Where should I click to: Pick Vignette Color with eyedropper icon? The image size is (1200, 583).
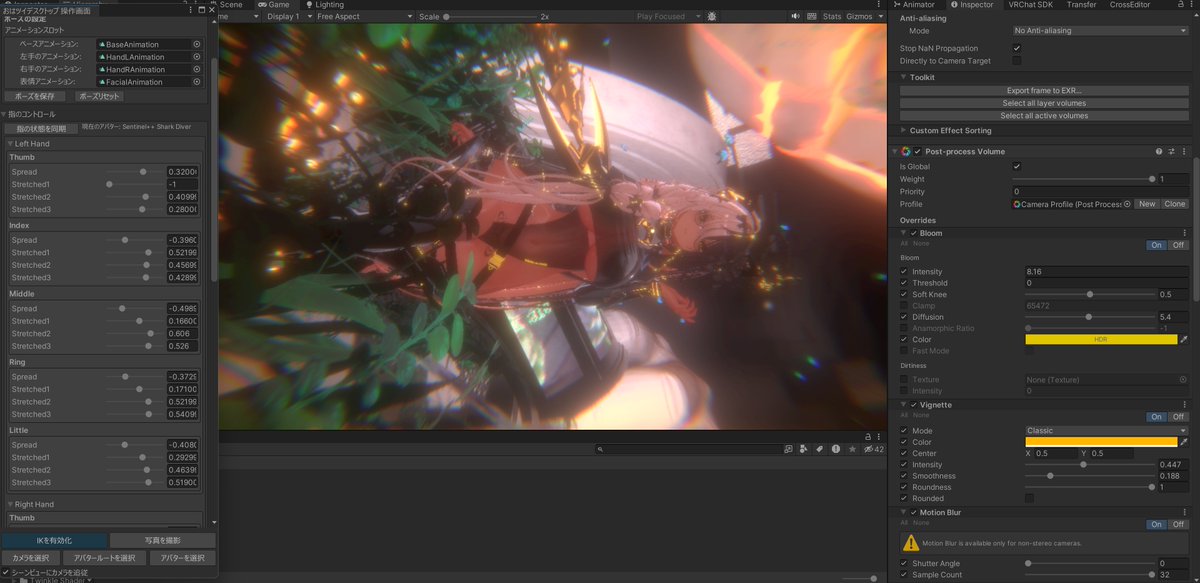tap(1184, 442)
